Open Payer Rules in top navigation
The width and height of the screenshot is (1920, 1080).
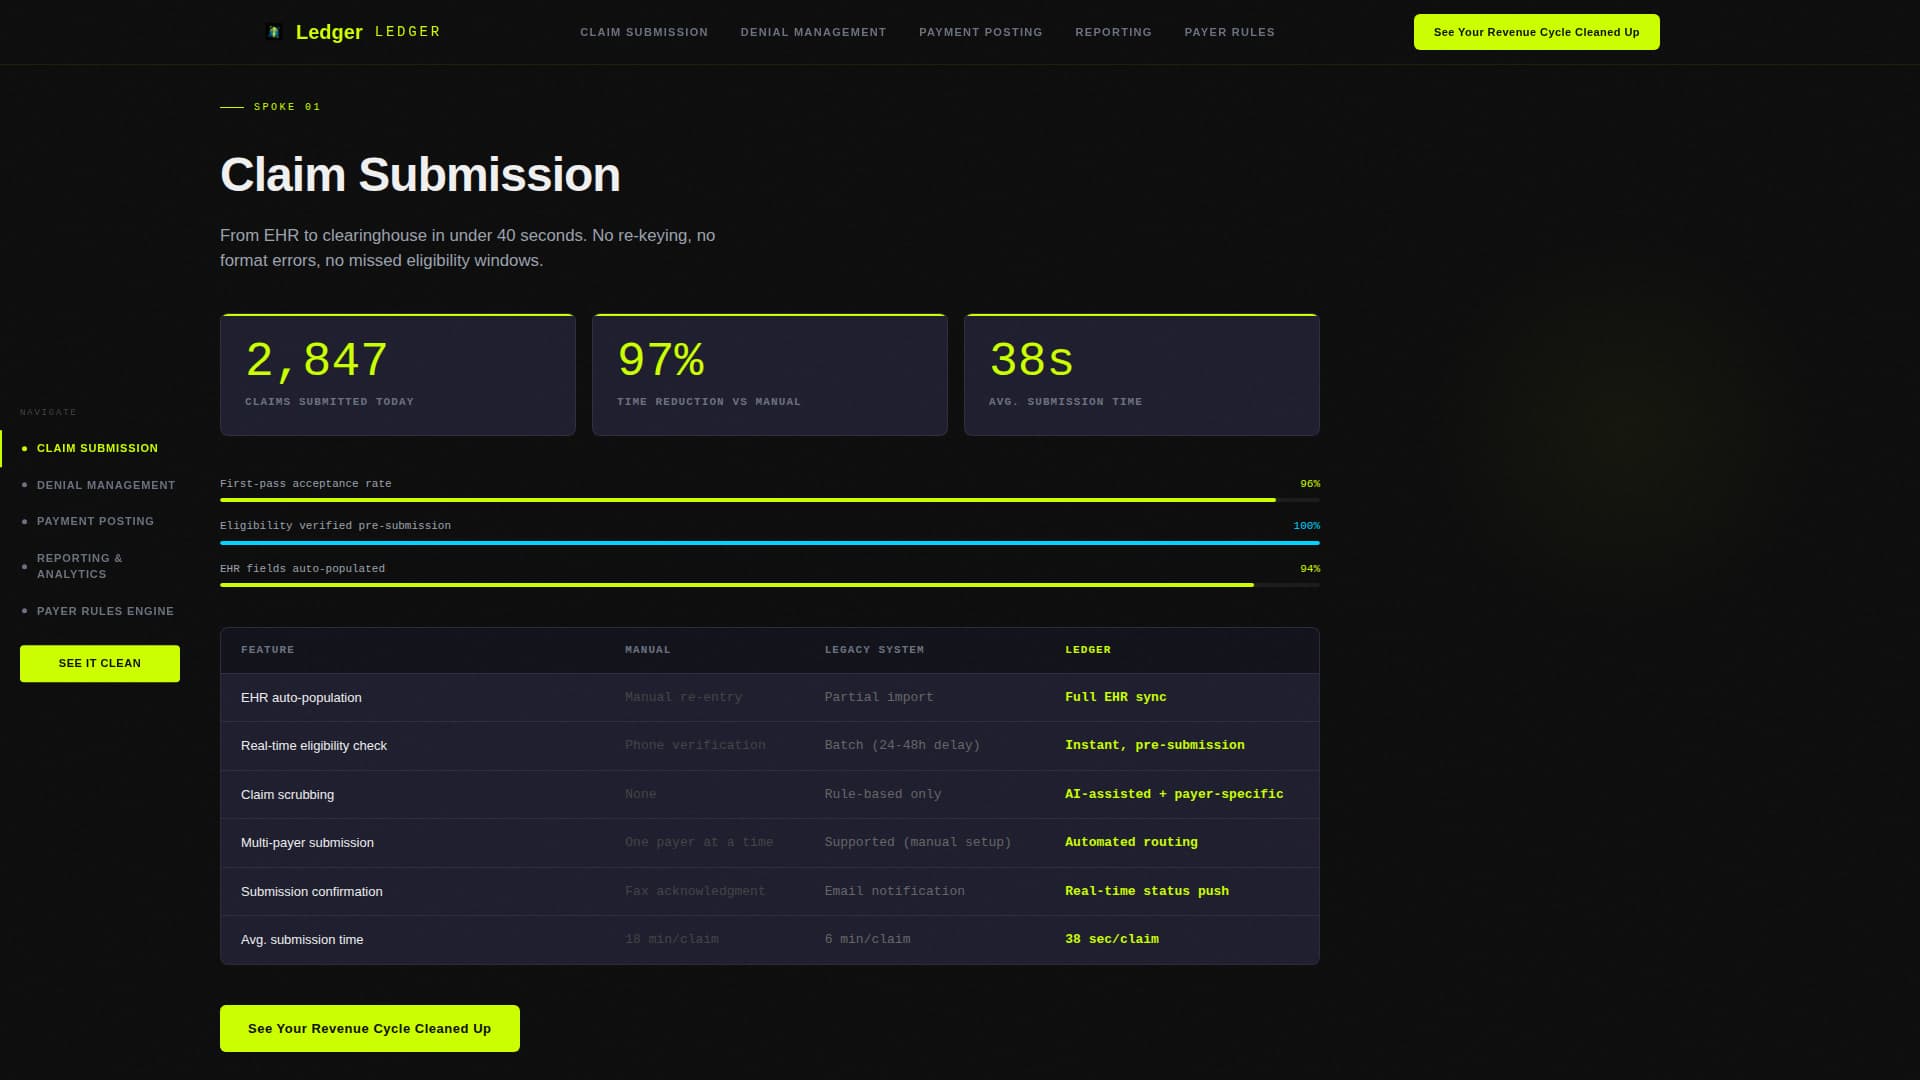click(x=1229, y=32)
